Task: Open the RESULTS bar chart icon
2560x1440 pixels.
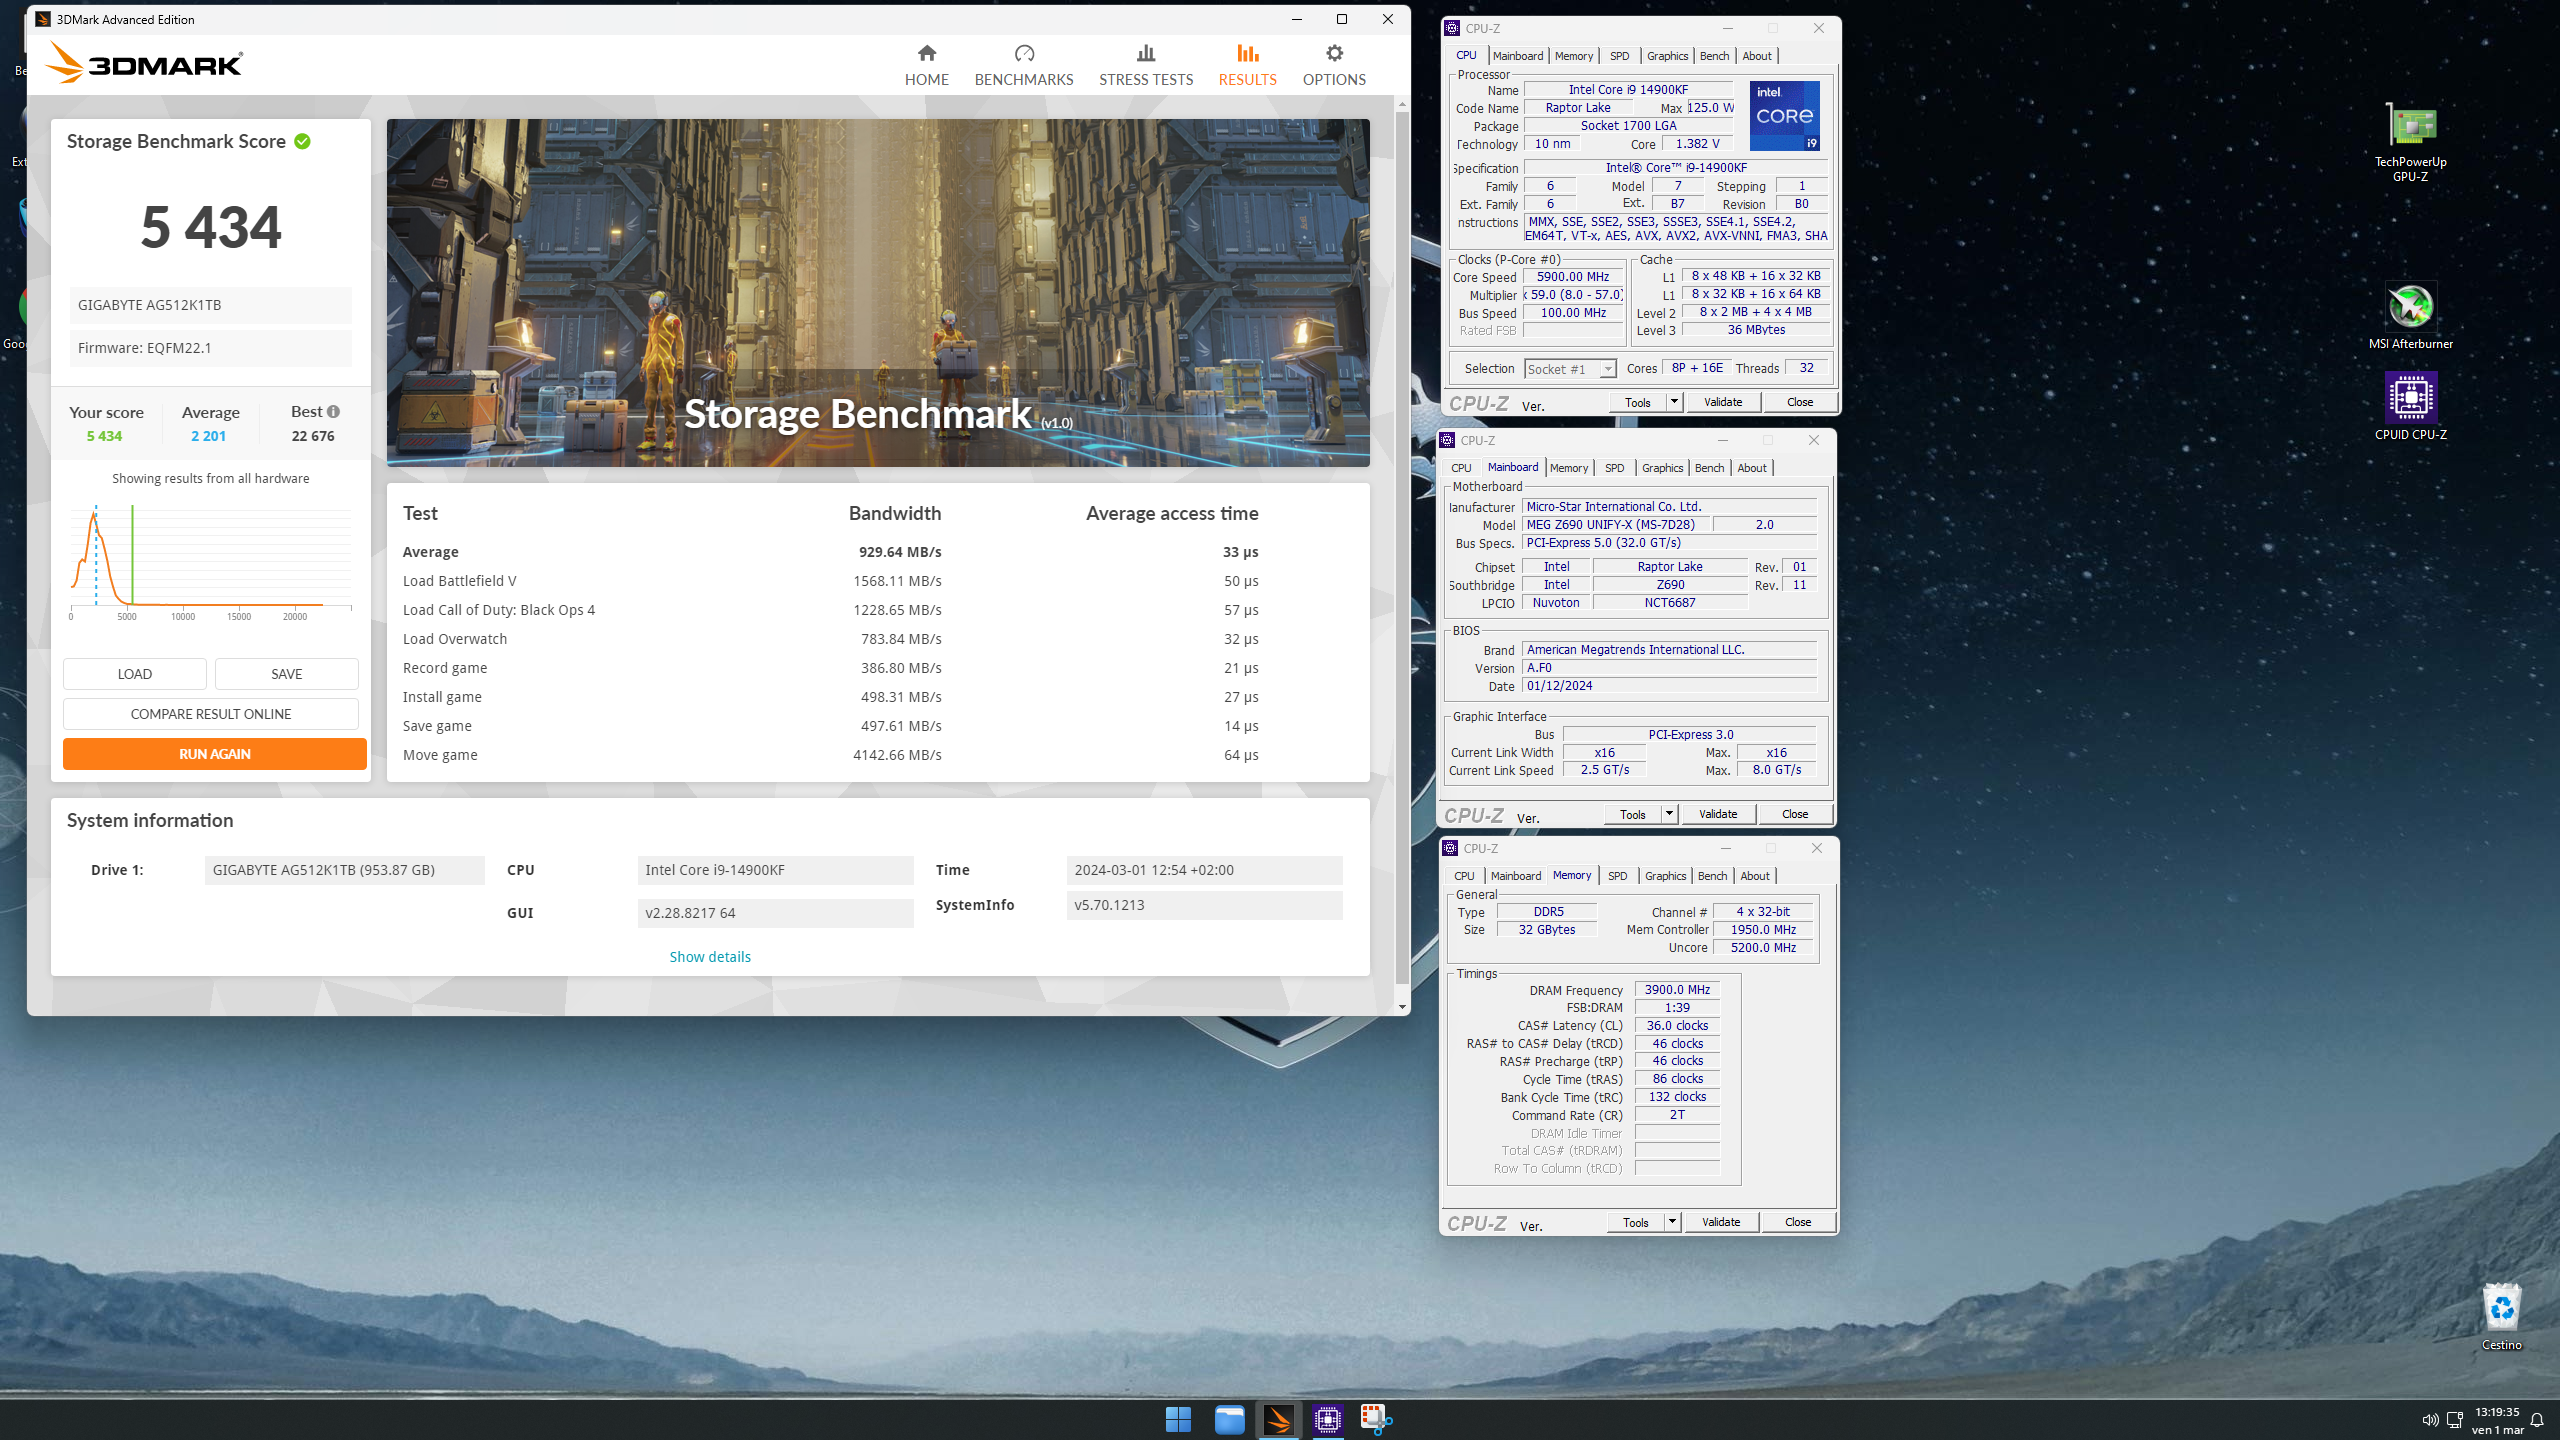Action: tap(1247, 53)
